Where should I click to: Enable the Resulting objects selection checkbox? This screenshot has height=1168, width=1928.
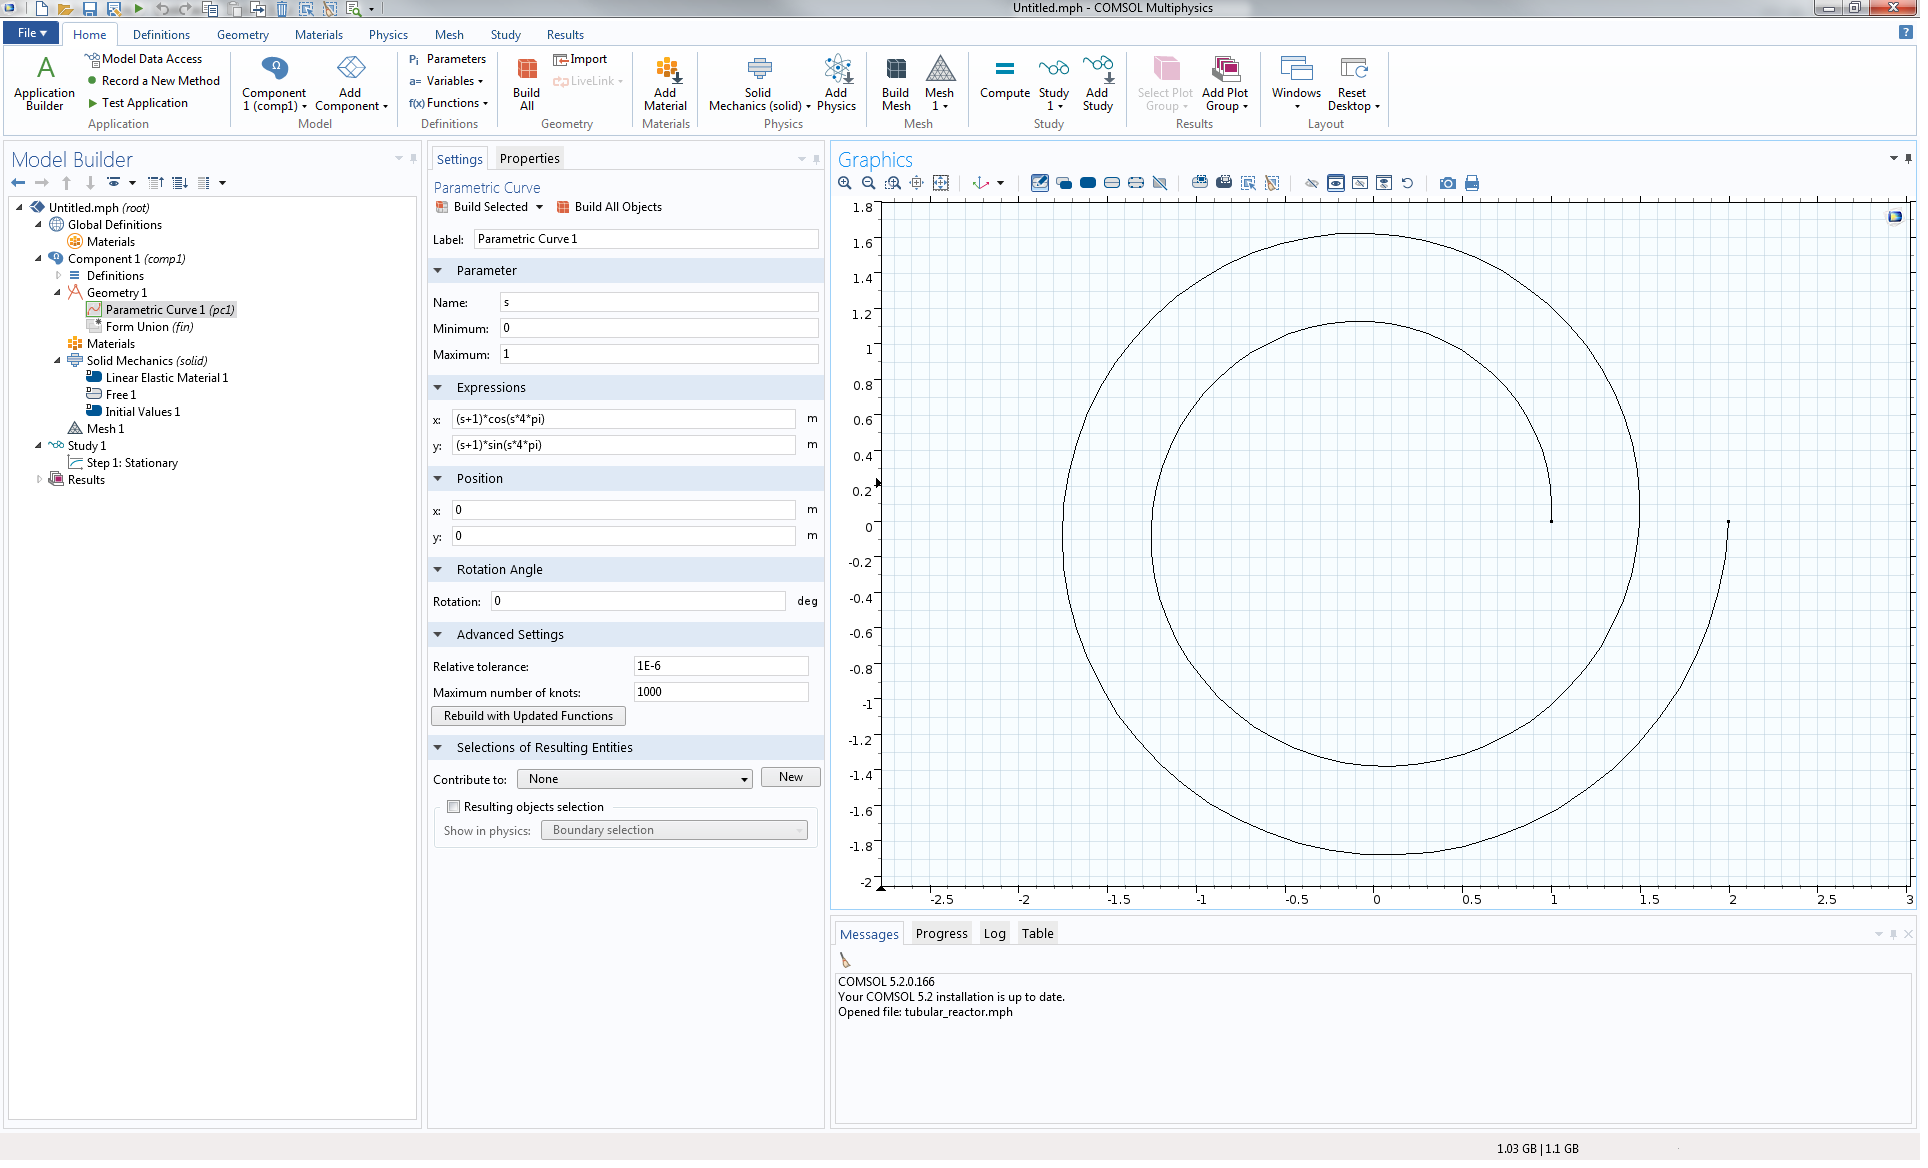tap(454, 807)
